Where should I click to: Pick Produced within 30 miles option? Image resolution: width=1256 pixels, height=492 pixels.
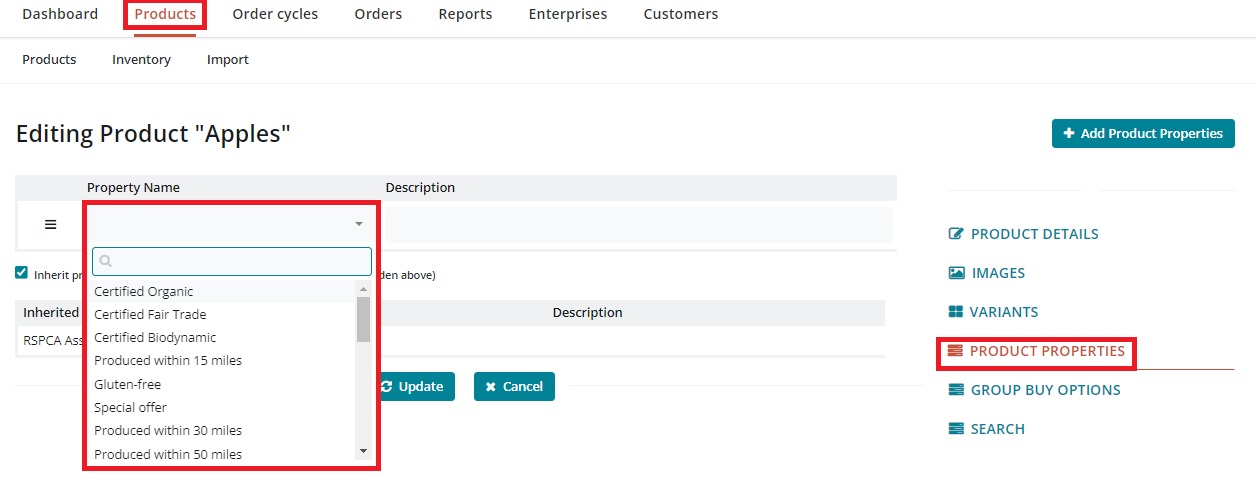[x=168, y=431]
